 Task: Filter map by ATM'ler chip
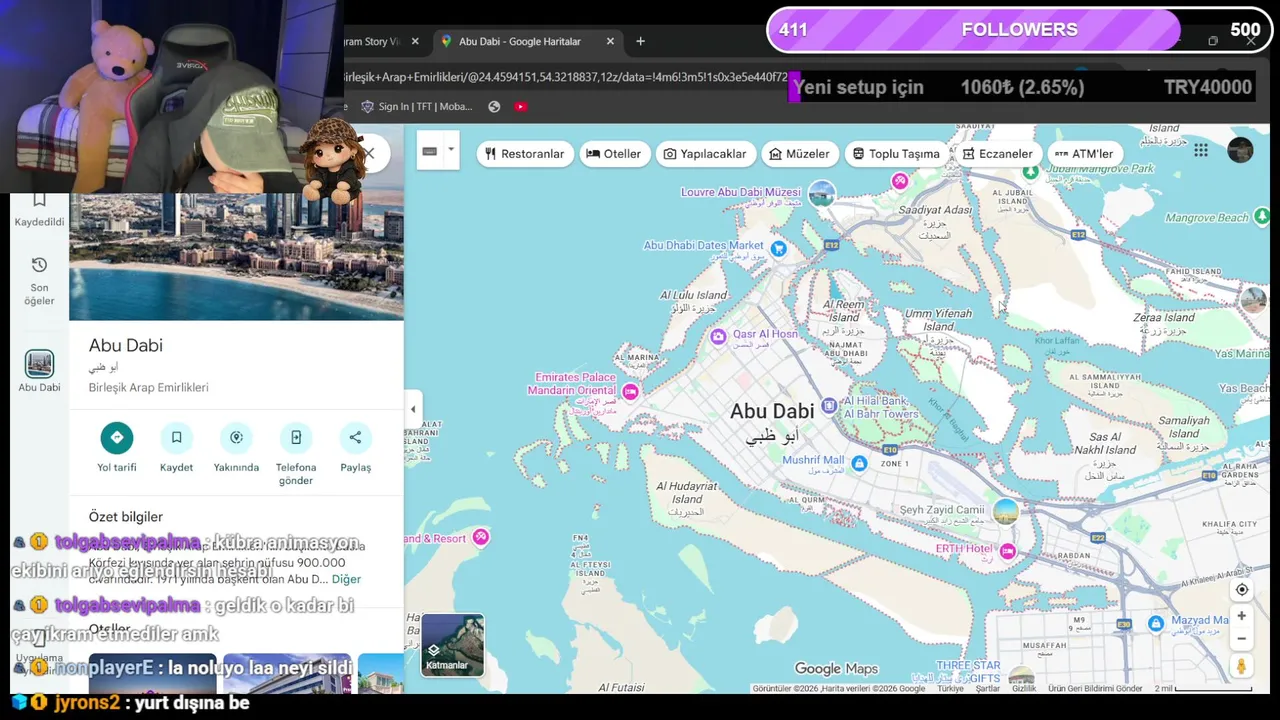(1084, 154)
